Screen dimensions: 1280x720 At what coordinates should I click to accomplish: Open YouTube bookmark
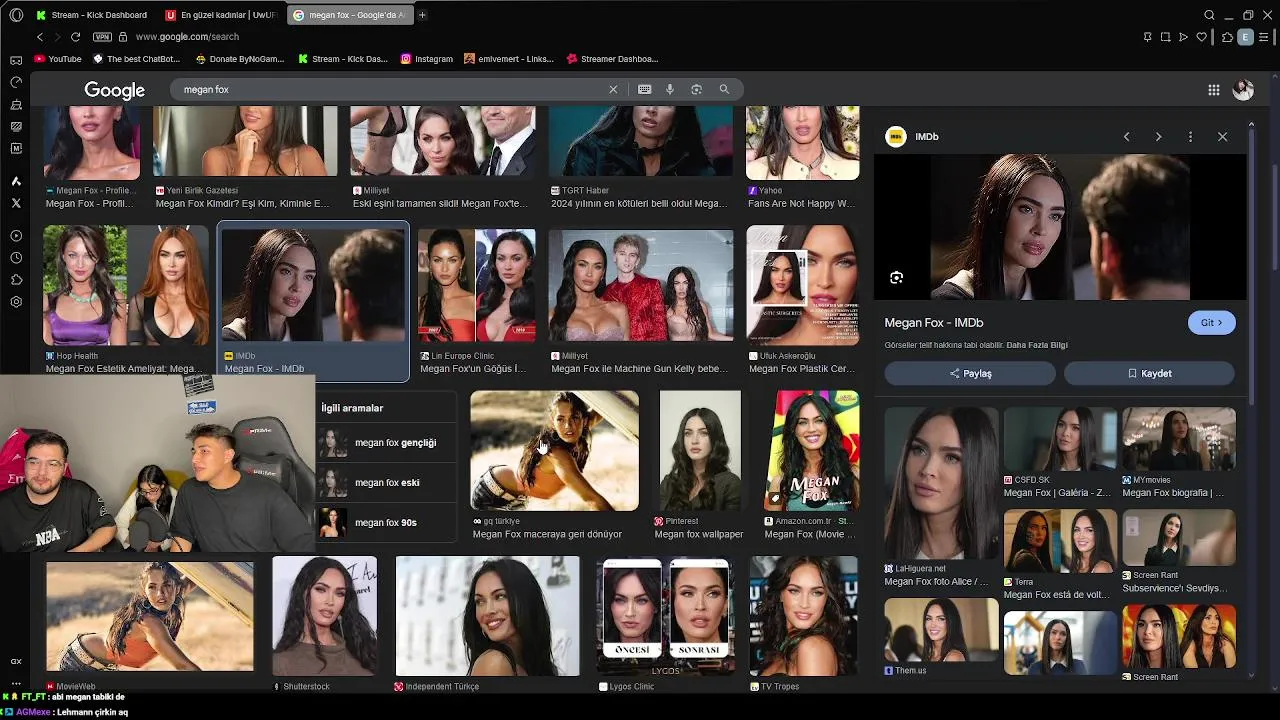(x=58, y=59)
